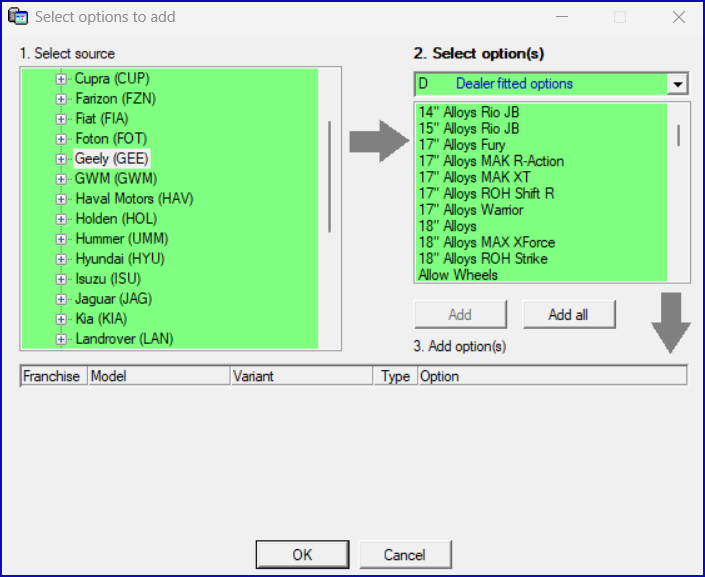Expand the Landrover (LAN) node

click(61, 340)
